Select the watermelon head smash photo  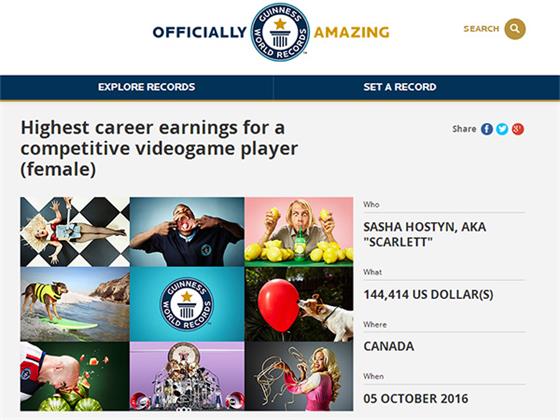click(x=75, y=376)
